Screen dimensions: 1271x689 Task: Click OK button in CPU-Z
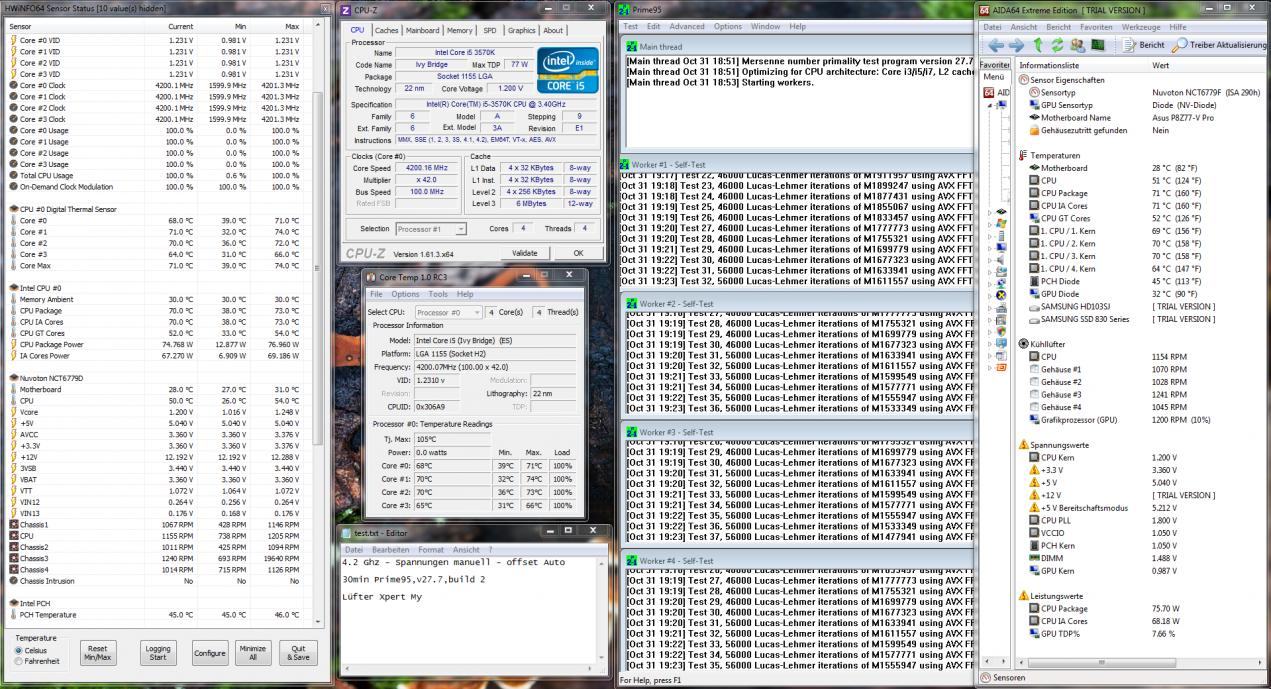click(x=578, y=253)
